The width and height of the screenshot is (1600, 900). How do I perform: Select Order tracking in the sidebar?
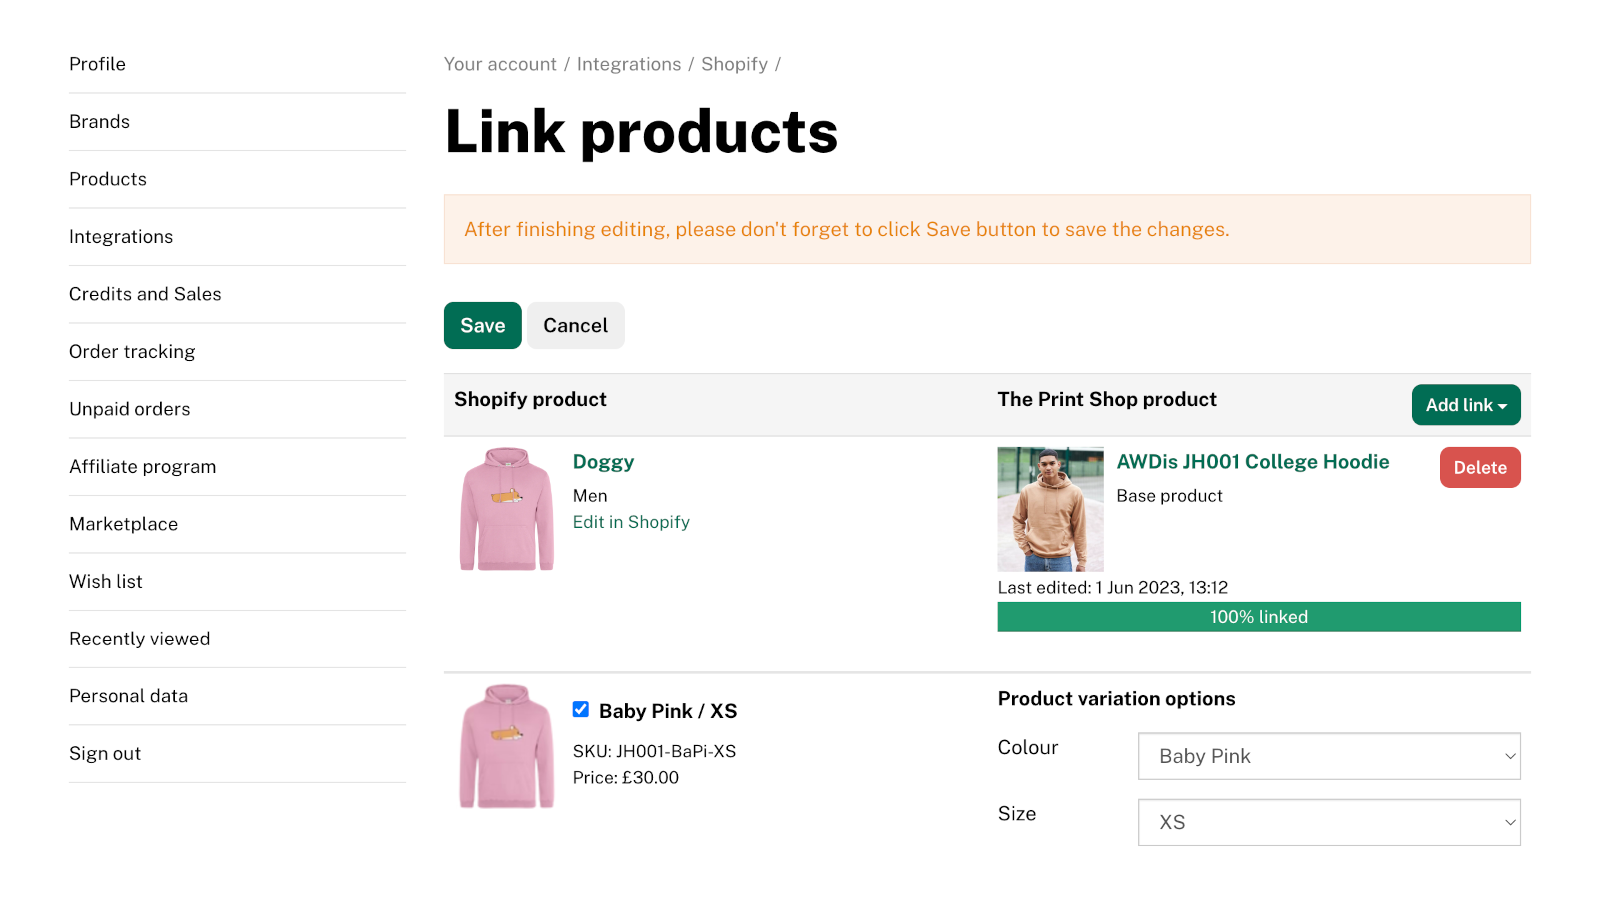[x=132, y=351]
